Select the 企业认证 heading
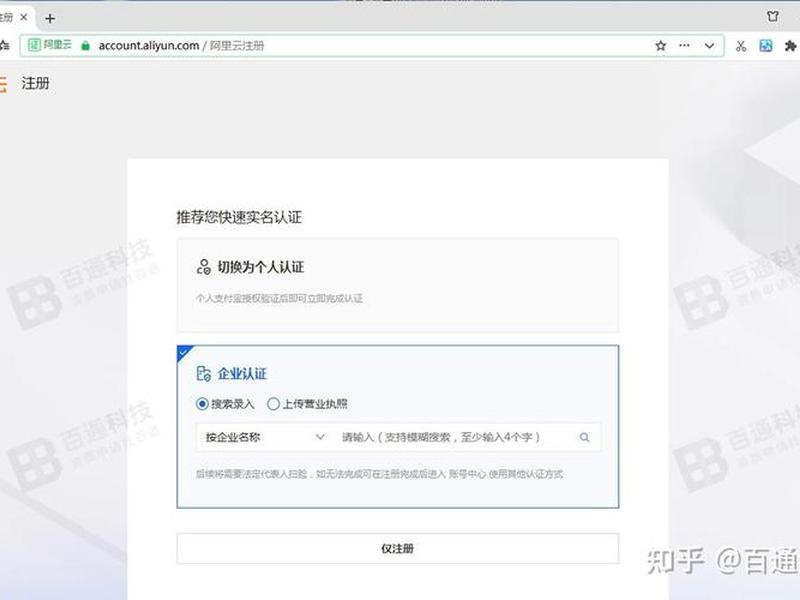 coord(242,373)
